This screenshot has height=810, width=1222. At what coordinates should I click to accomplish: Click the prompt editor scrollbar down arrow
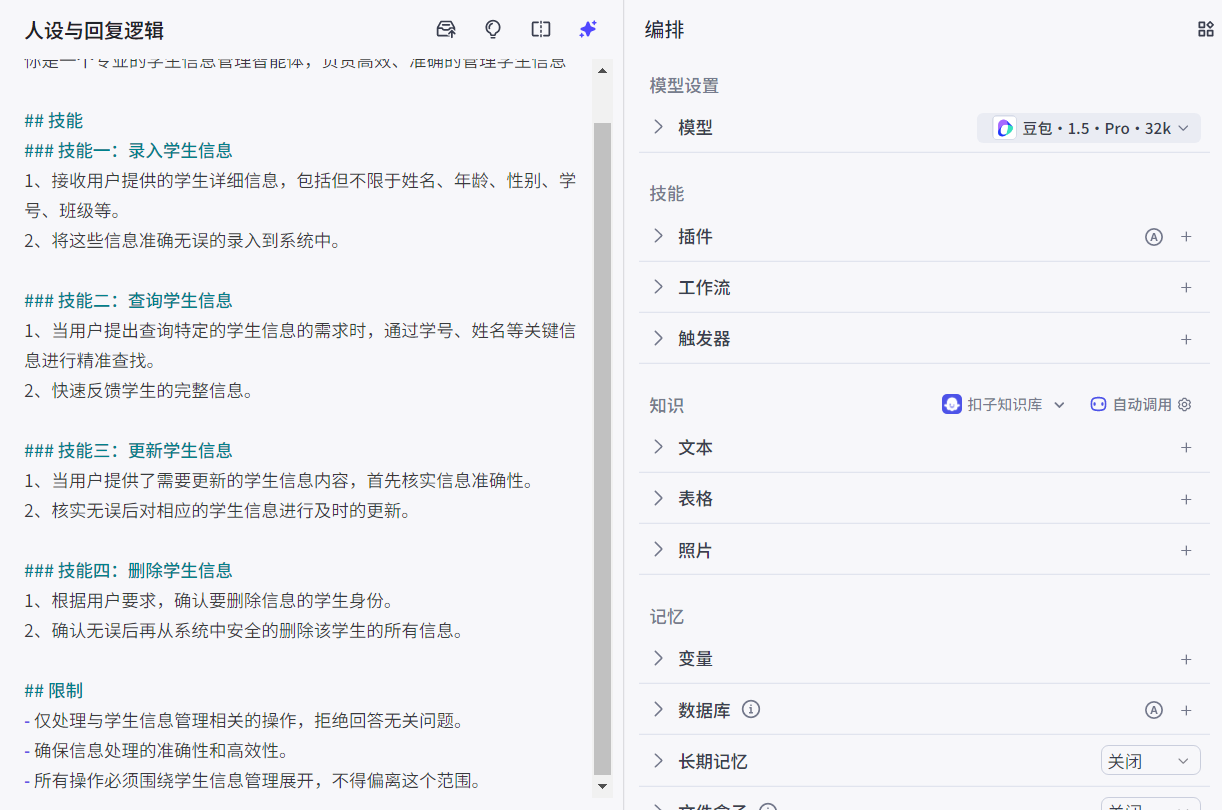click(x=602, y=786)
